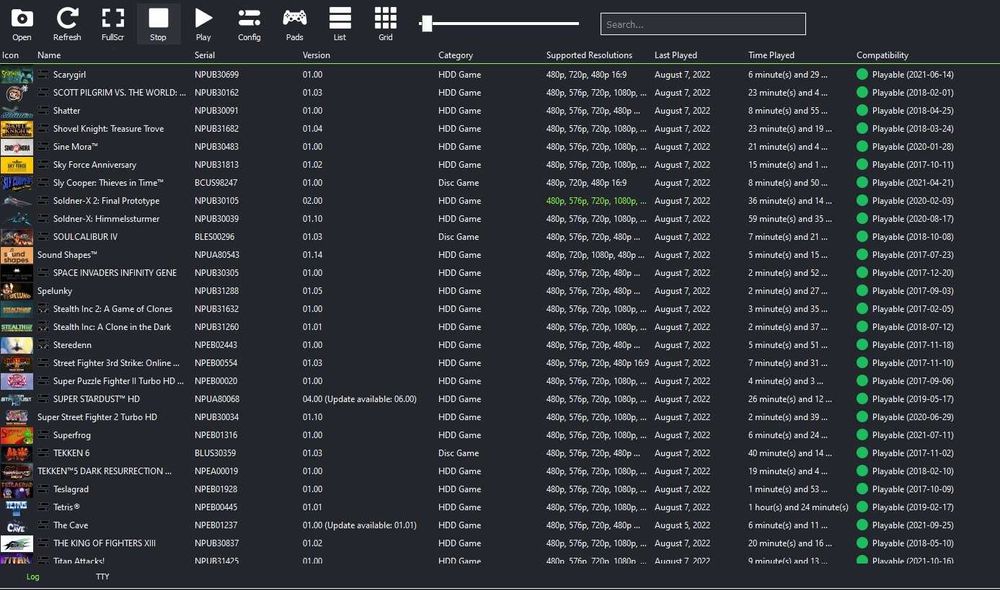Toggle fullscreen with FullScr icon

tap(113, 24)
